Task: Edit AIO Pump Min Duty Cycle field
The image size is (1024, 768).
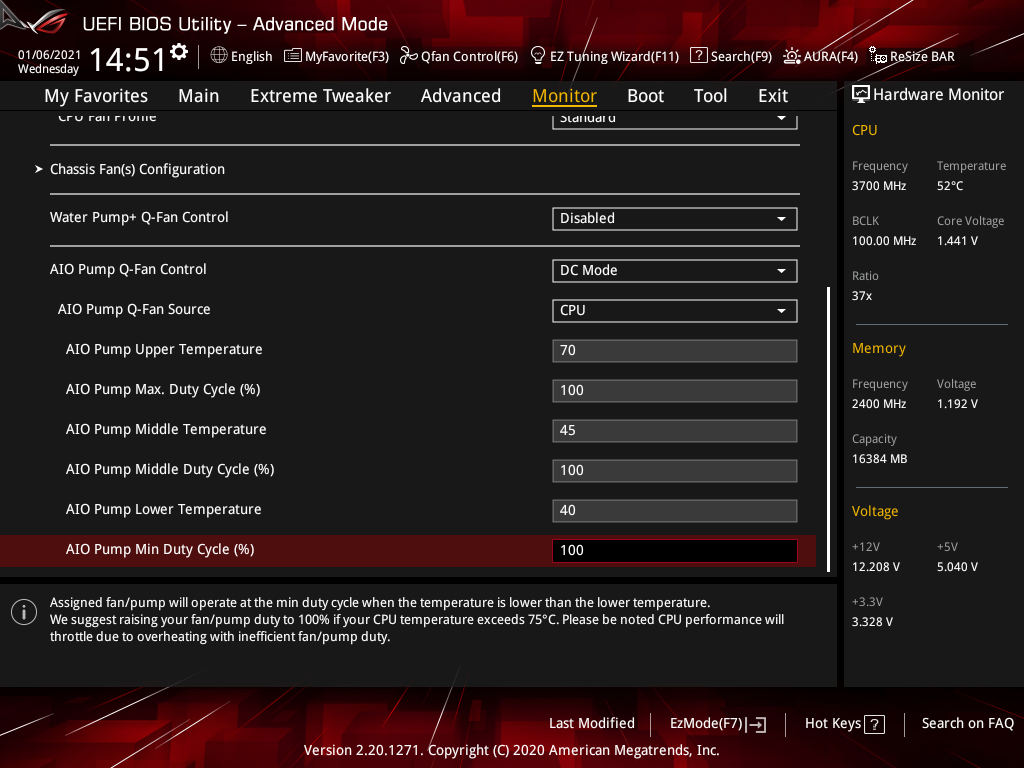Action: click(x=675, y=551)
